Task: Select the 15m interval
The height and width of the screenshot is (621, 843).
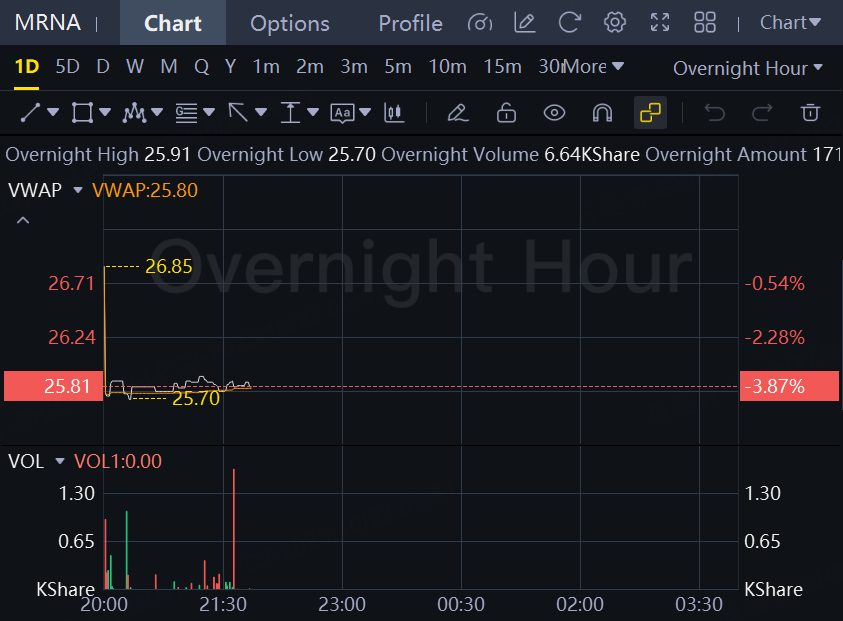Action: point(502,67)
